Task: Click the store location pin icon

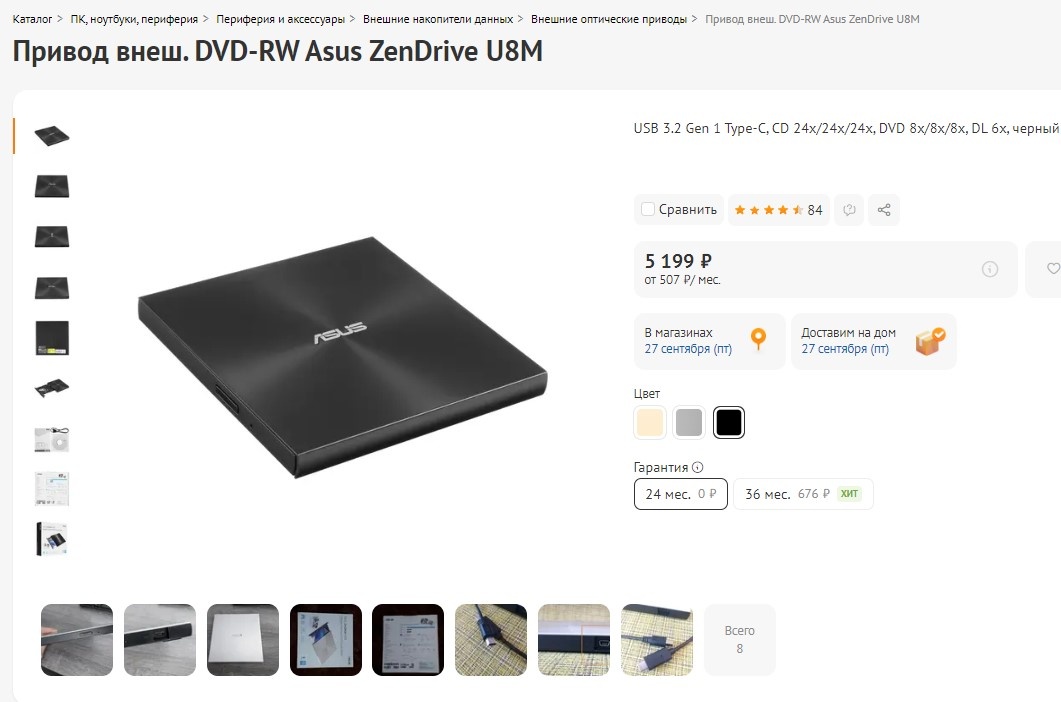Action: [x=759, y=338]
